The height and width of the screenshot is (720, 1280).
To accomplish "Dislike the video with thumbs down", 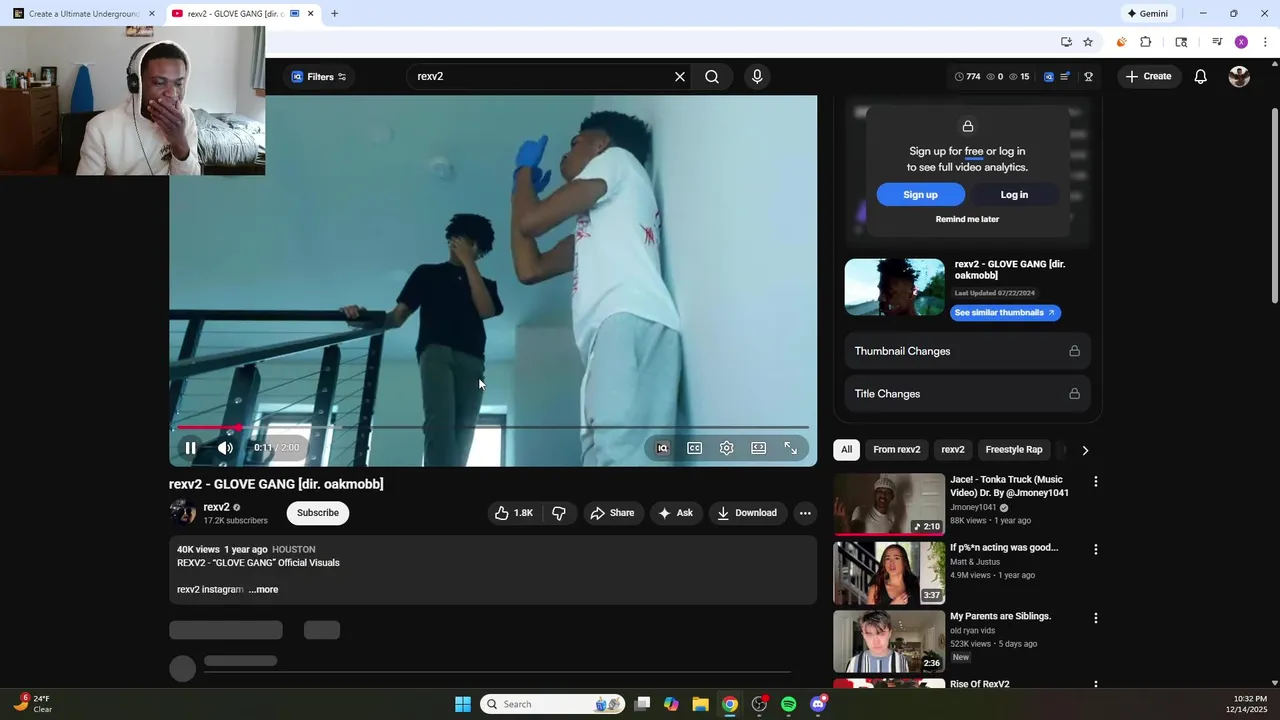I will [x=559, y=513].
